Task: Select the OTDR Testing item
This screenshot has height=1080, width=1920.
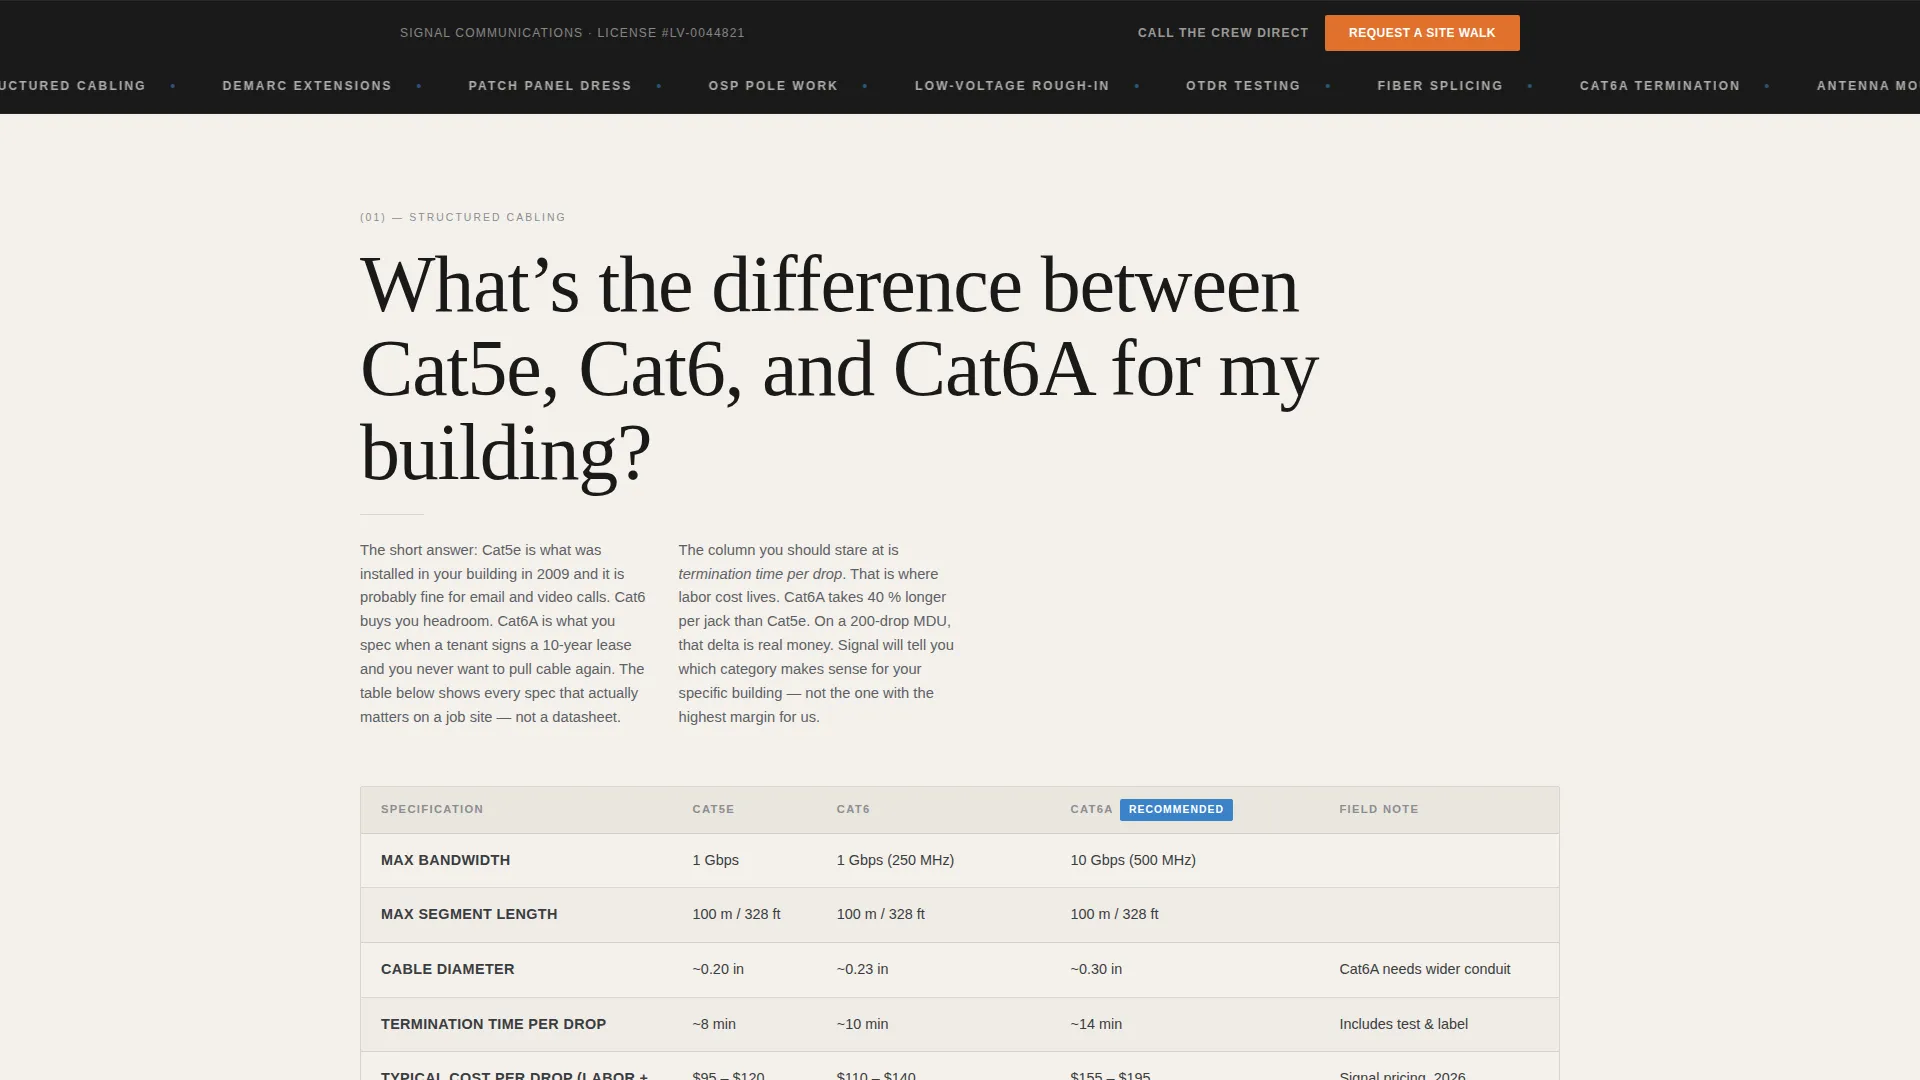Action: pyautogui.click(x=1243, y=86)
